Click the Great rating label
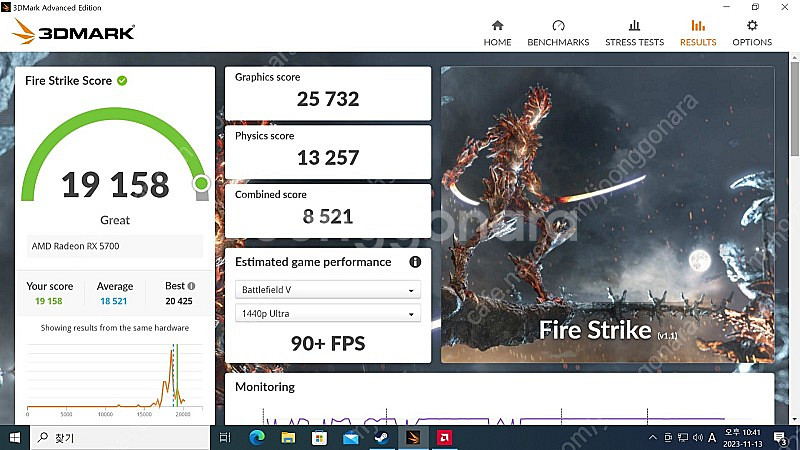The width and height of the screenshot is (800, 450). [x=115, y=220]
